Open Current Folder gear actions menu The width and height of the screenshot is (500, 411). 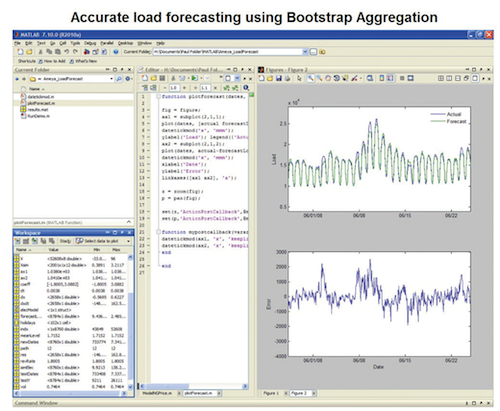point(128,79)
